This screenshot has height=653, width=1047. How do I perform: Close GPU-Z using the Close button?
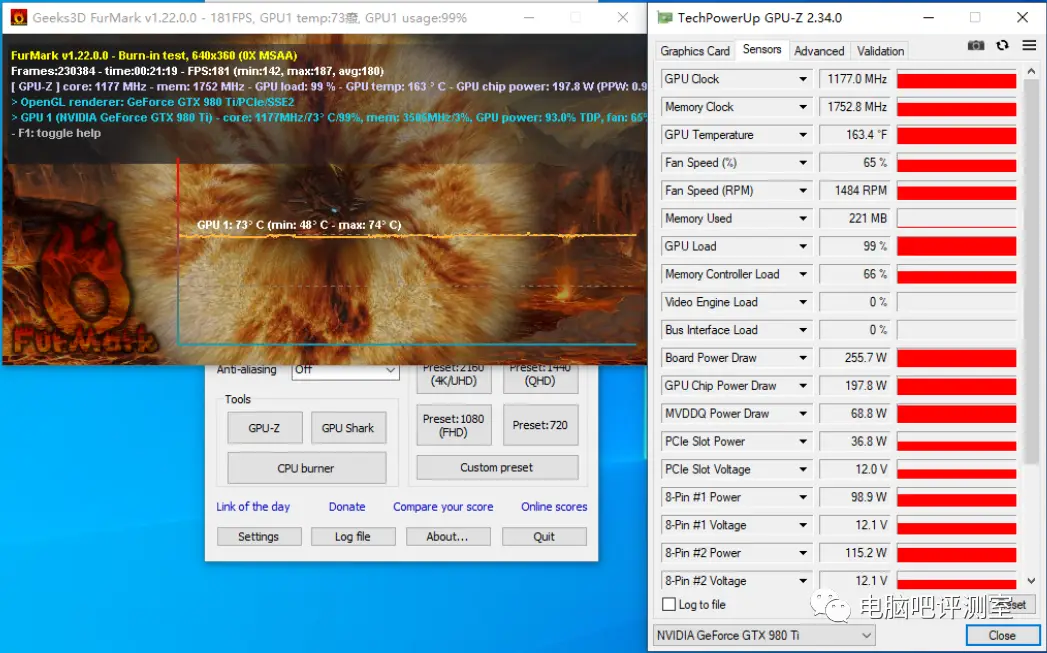[x=1002, y=635]
